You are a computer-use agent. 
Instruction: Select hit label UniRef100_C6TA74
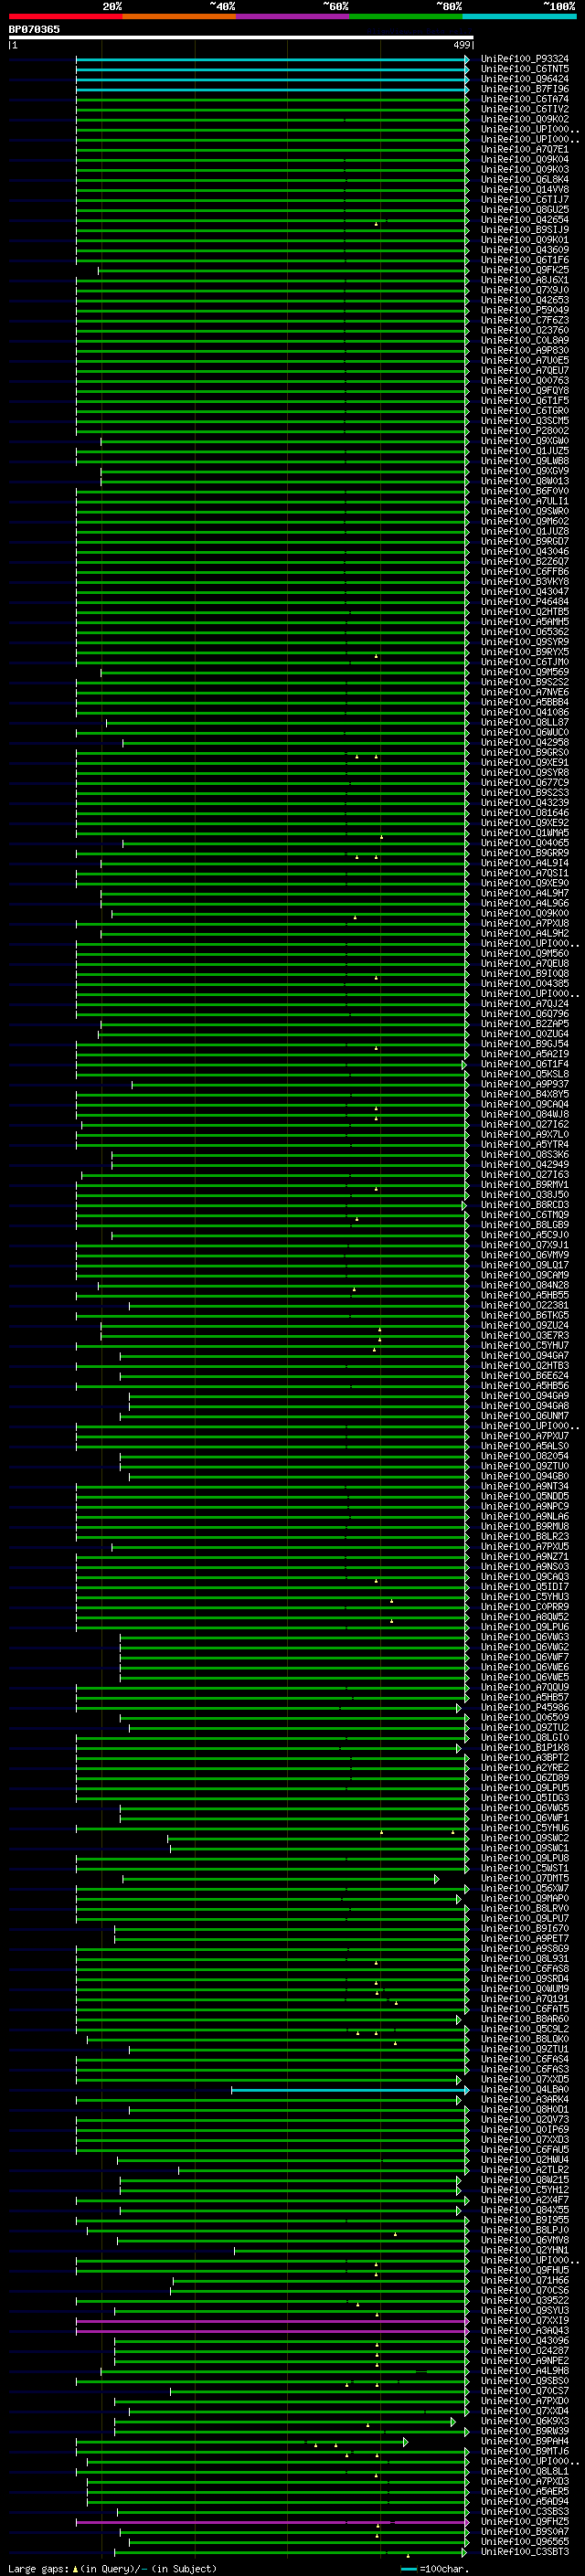pyautogui.click(x=525, y=99)
